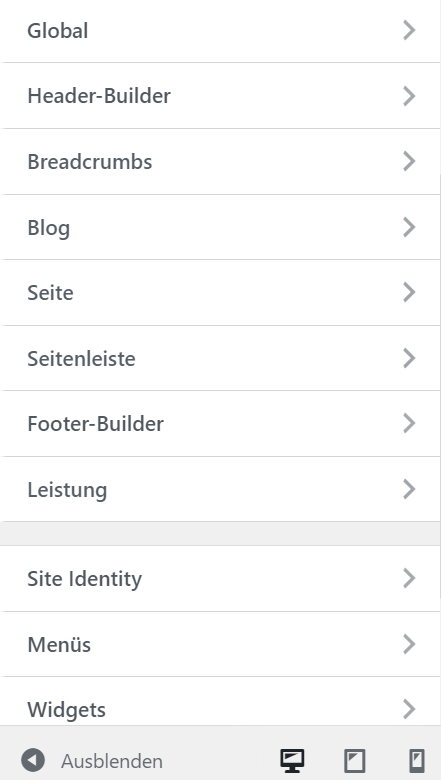The image size is (441, 780).
Task: Open the Footer-Builder panel
Action: tap(220, 424)
